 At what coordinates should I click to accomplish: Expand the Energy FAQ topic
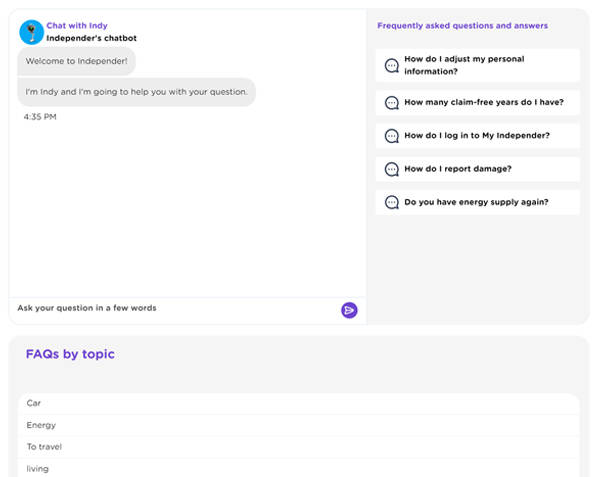(x=298, y=425)
